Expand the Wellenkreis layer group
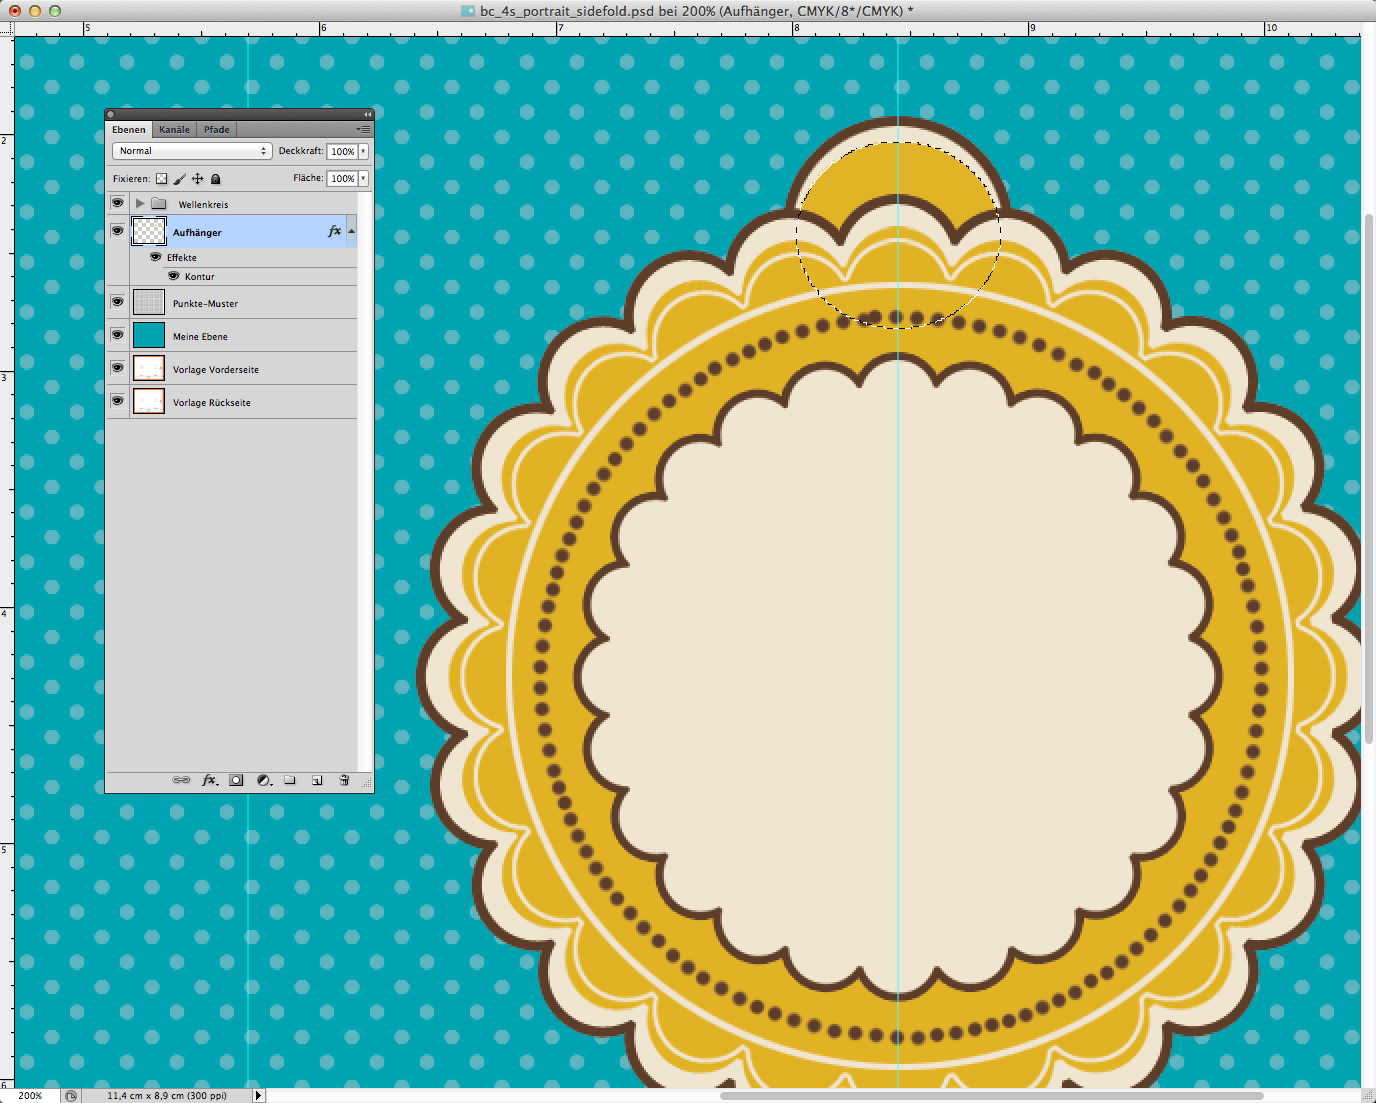 (140, 204)
